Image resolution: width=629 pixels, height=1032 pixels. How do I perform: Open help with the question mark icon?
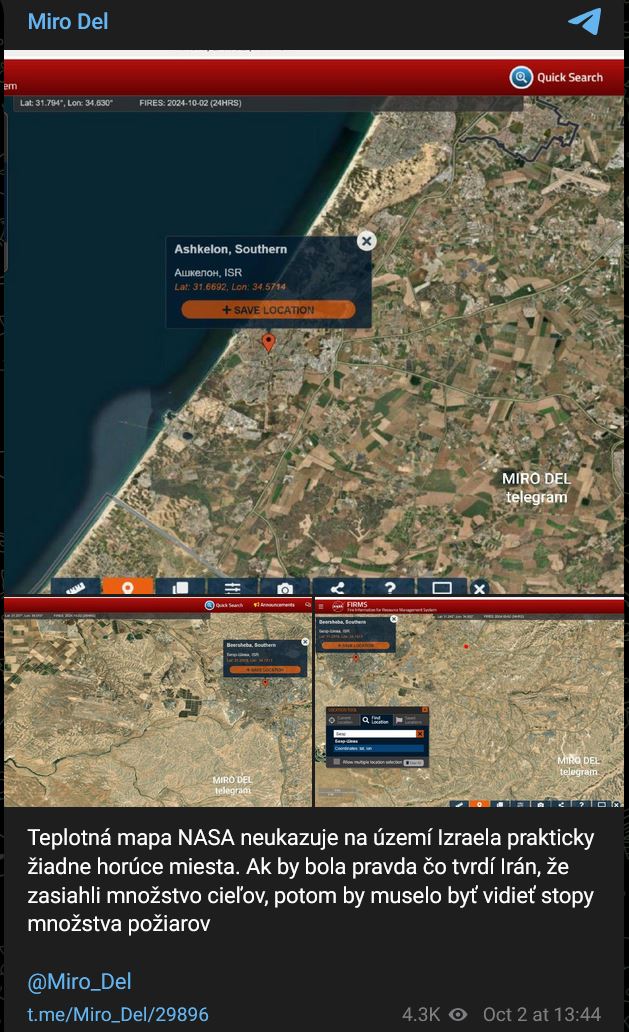pos(390,588)
